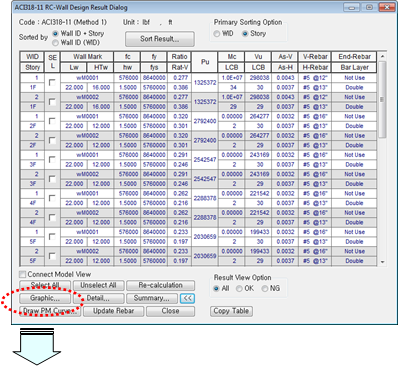
Task: Choose WID as primary sorting option
Action: tap(217, 34)
